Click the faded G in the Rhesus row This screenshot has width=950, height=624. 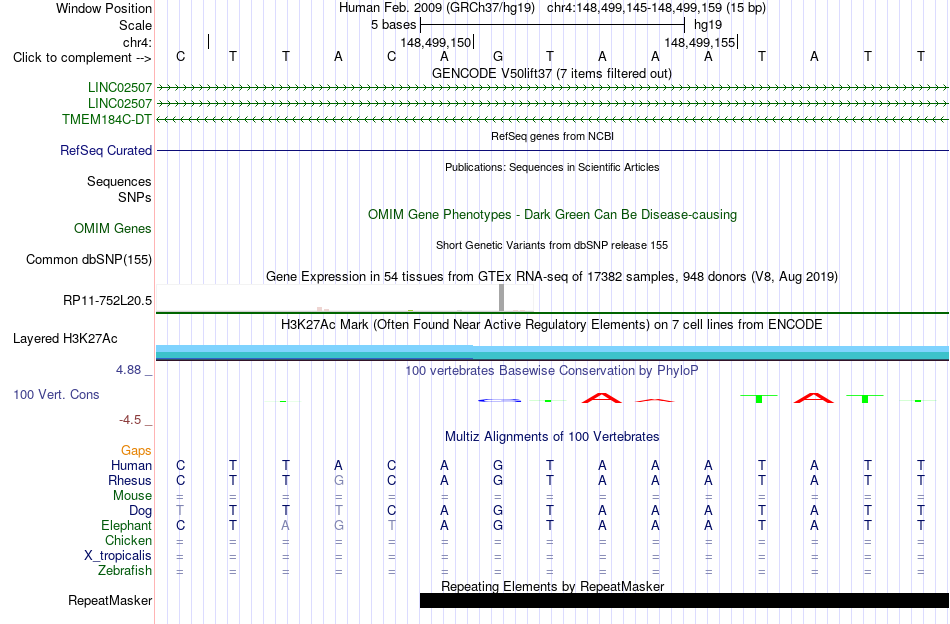(x=339, y=480)
